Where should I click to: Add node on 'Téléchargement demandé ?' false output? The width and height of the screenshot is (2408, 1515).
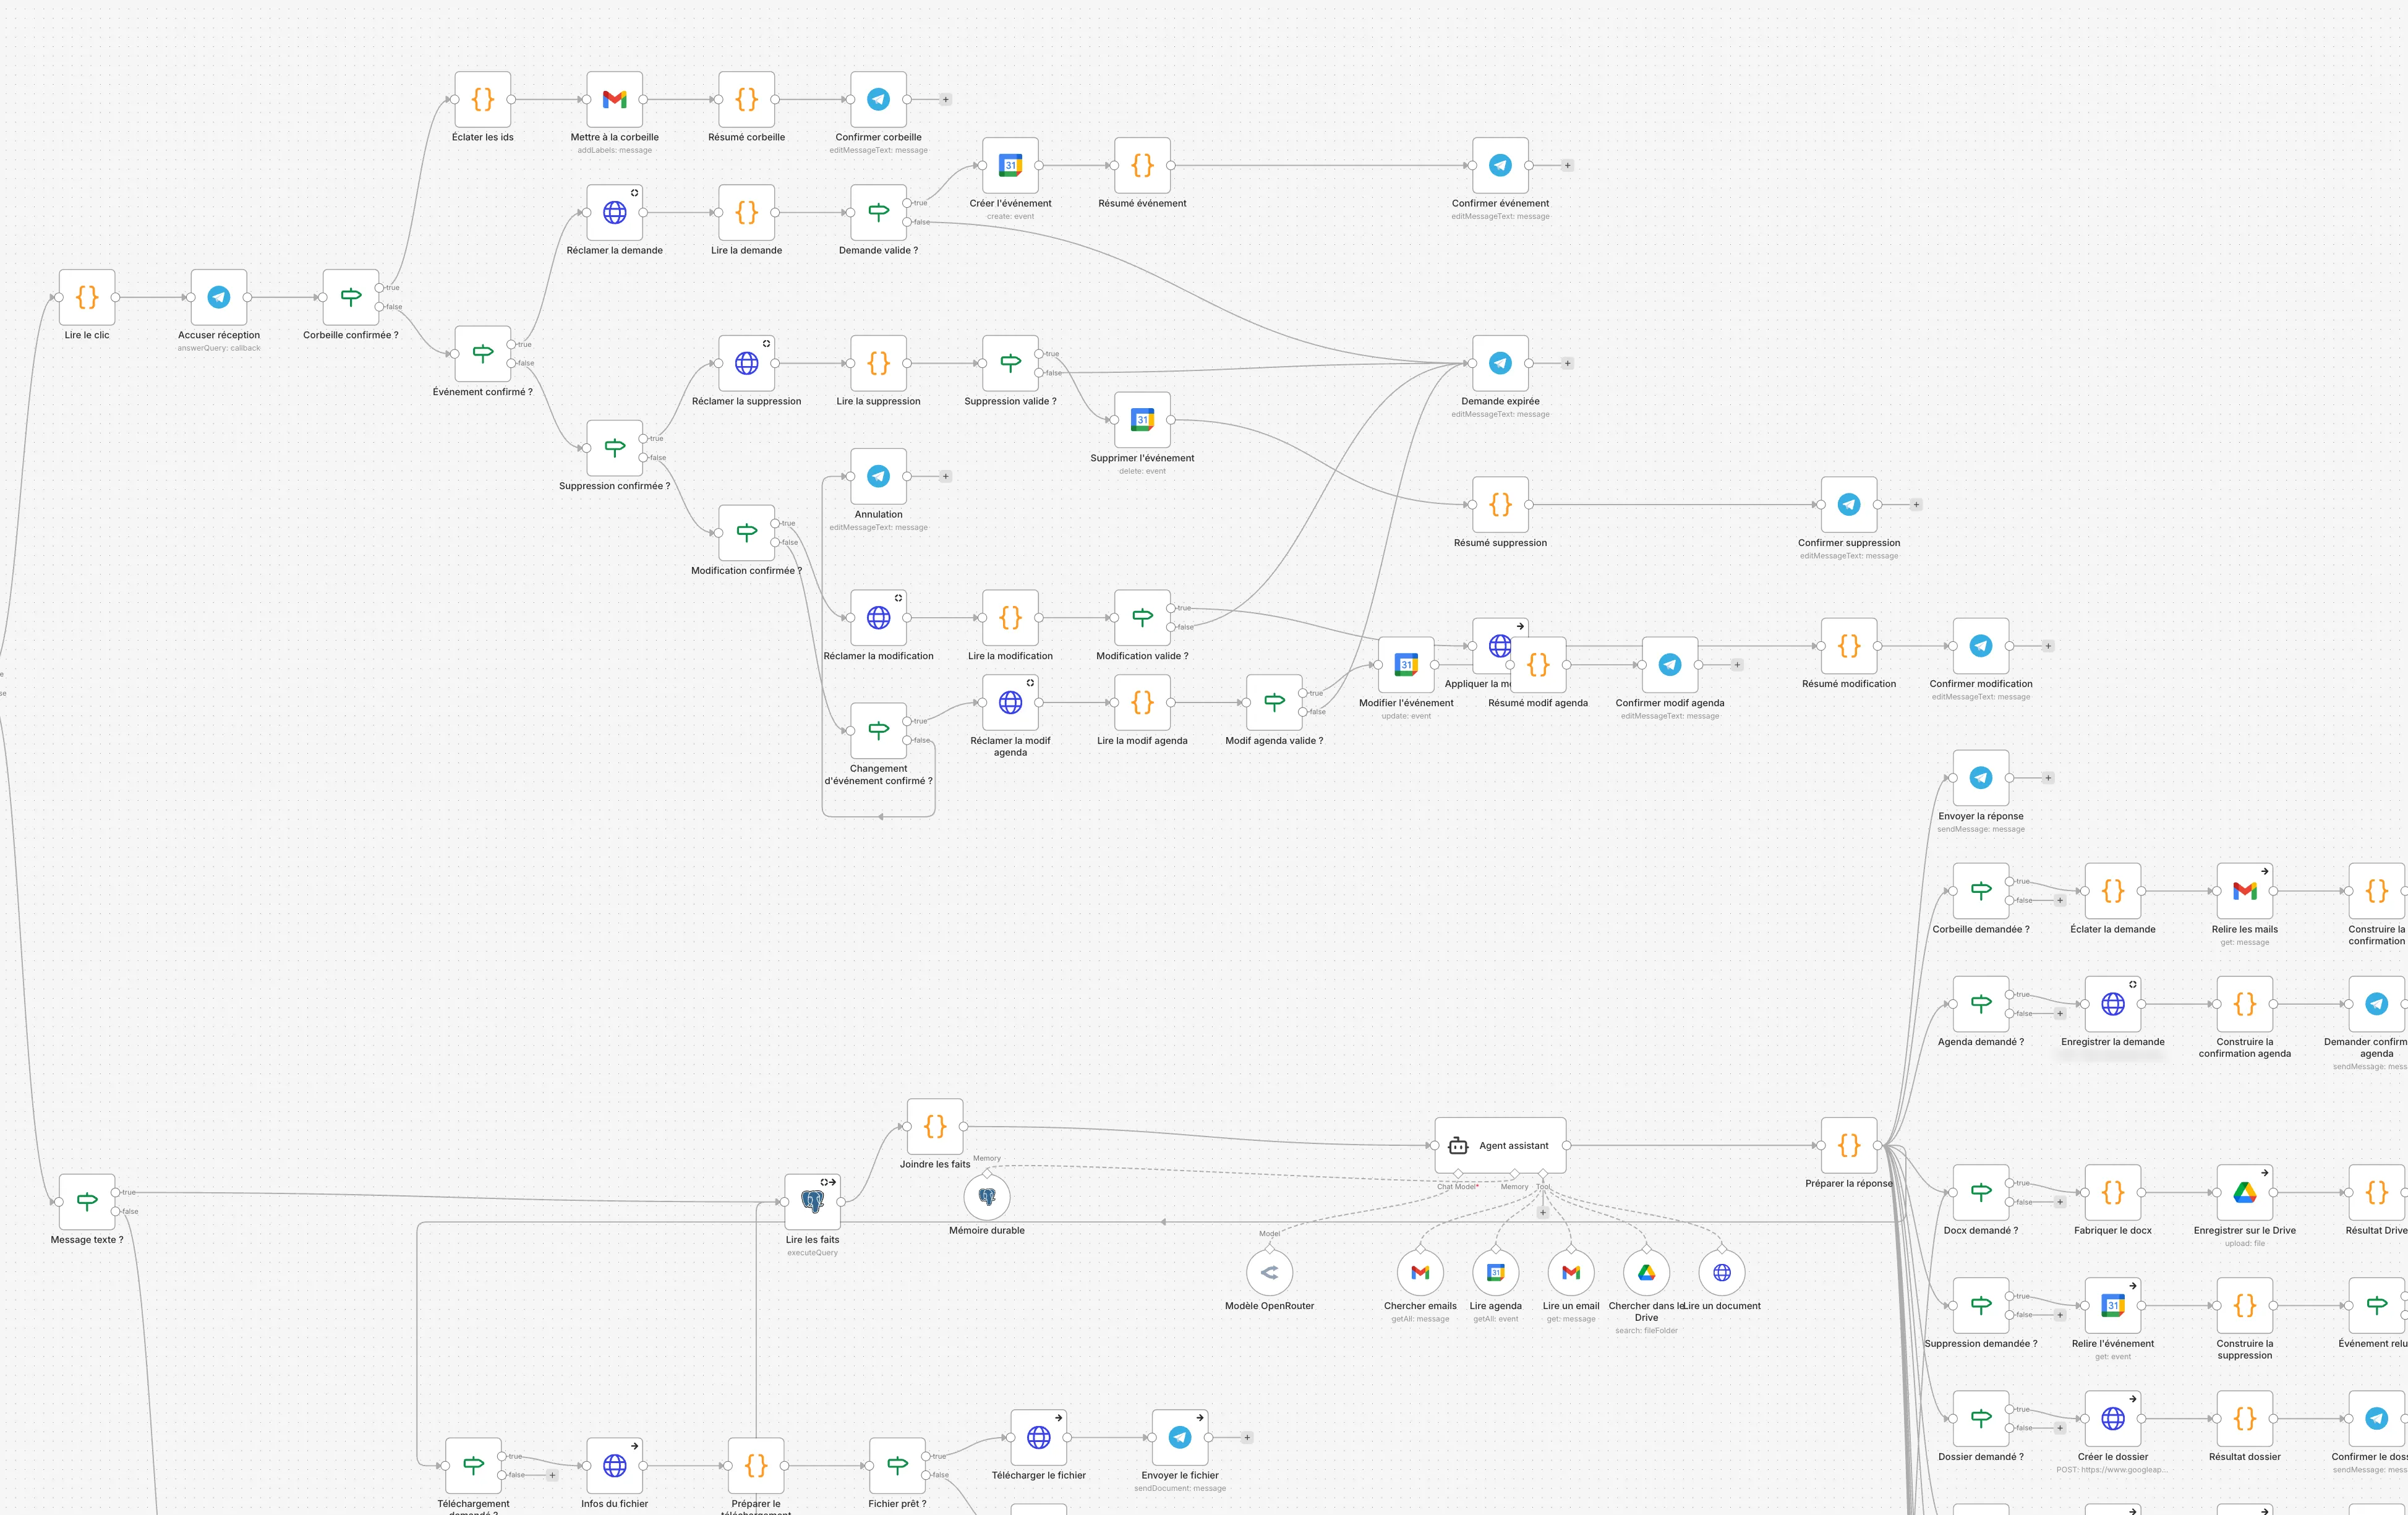pos(552,1475)
